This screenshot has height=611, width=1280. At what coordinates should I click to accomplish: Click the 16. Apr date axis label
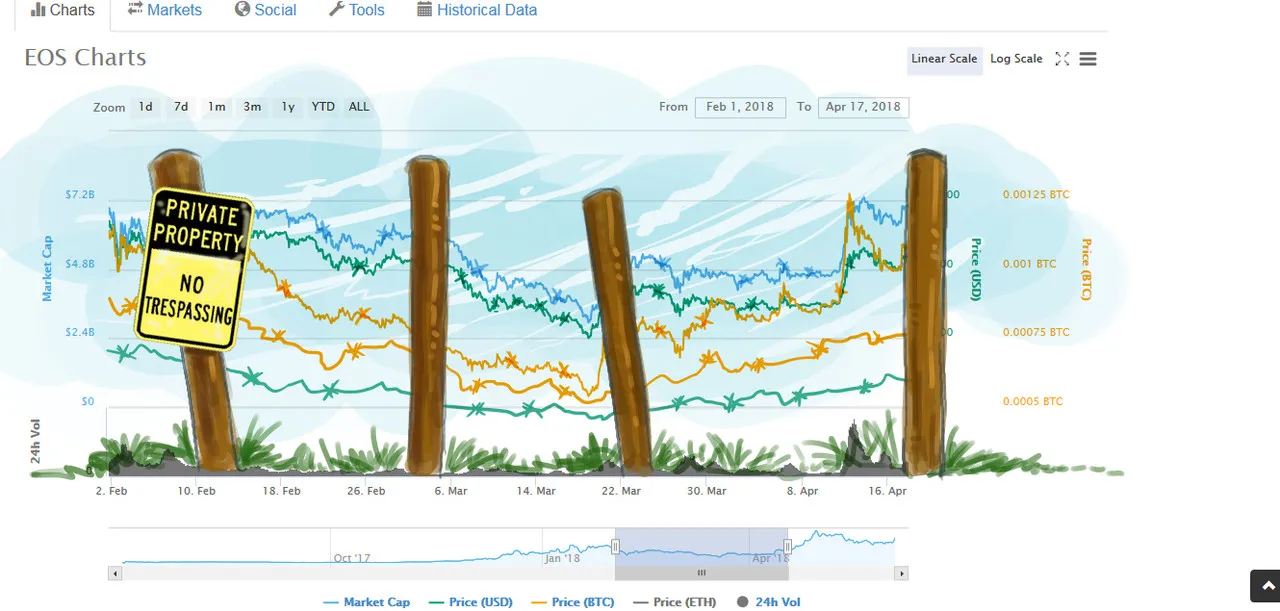coord(888,491)
